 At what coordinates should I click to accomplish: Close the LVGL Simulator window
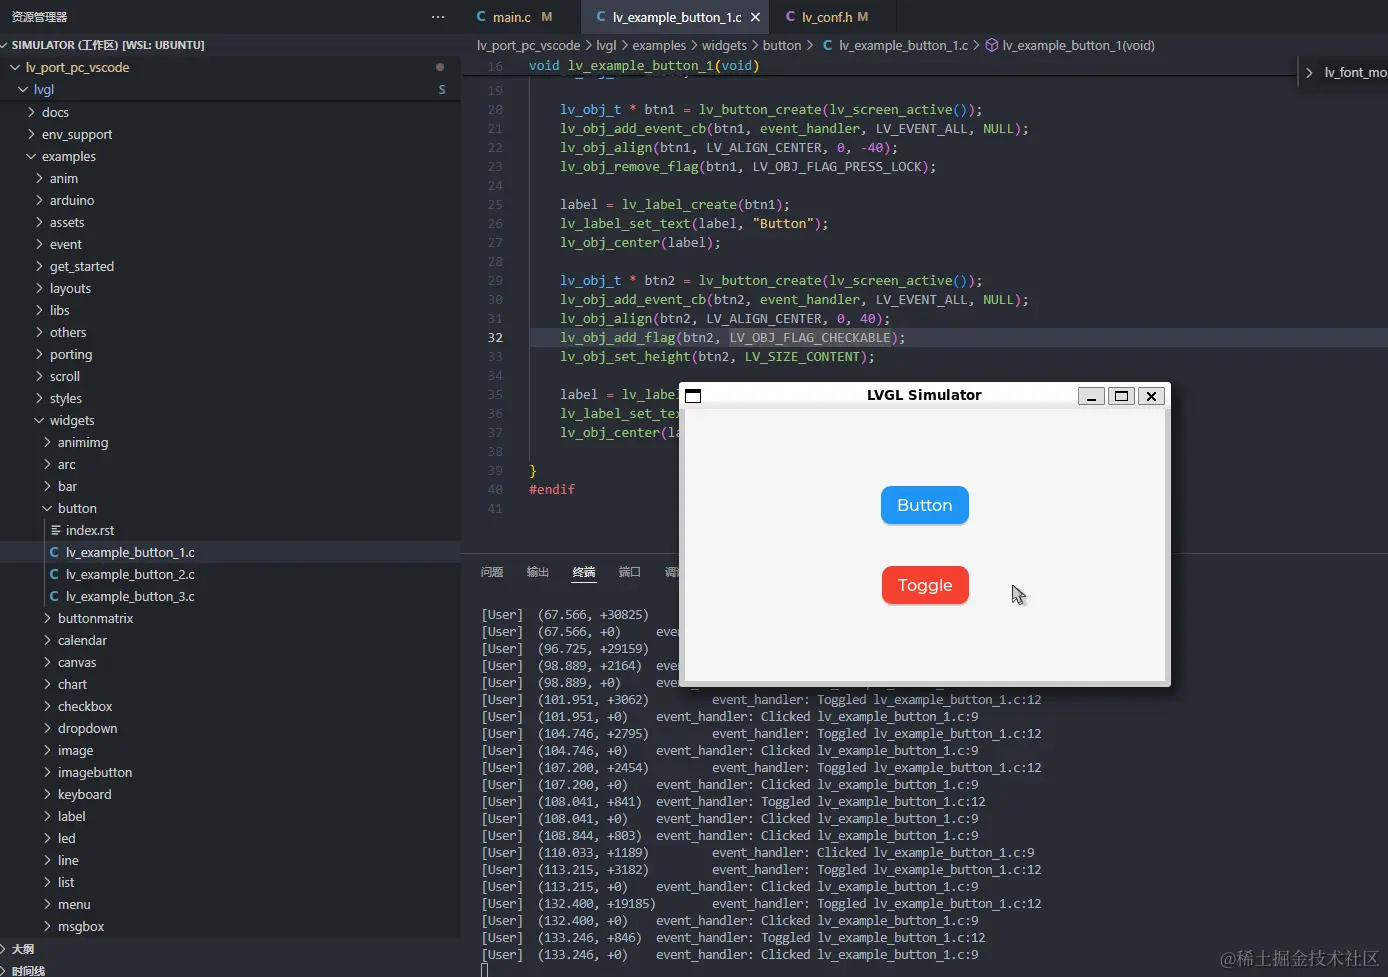click(1151, 396)
